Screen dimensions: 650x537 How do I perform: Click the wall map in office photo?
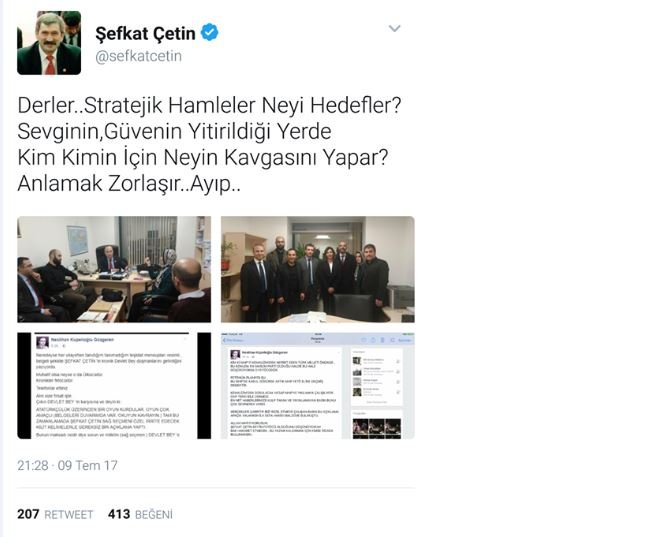tap(78, 240)
